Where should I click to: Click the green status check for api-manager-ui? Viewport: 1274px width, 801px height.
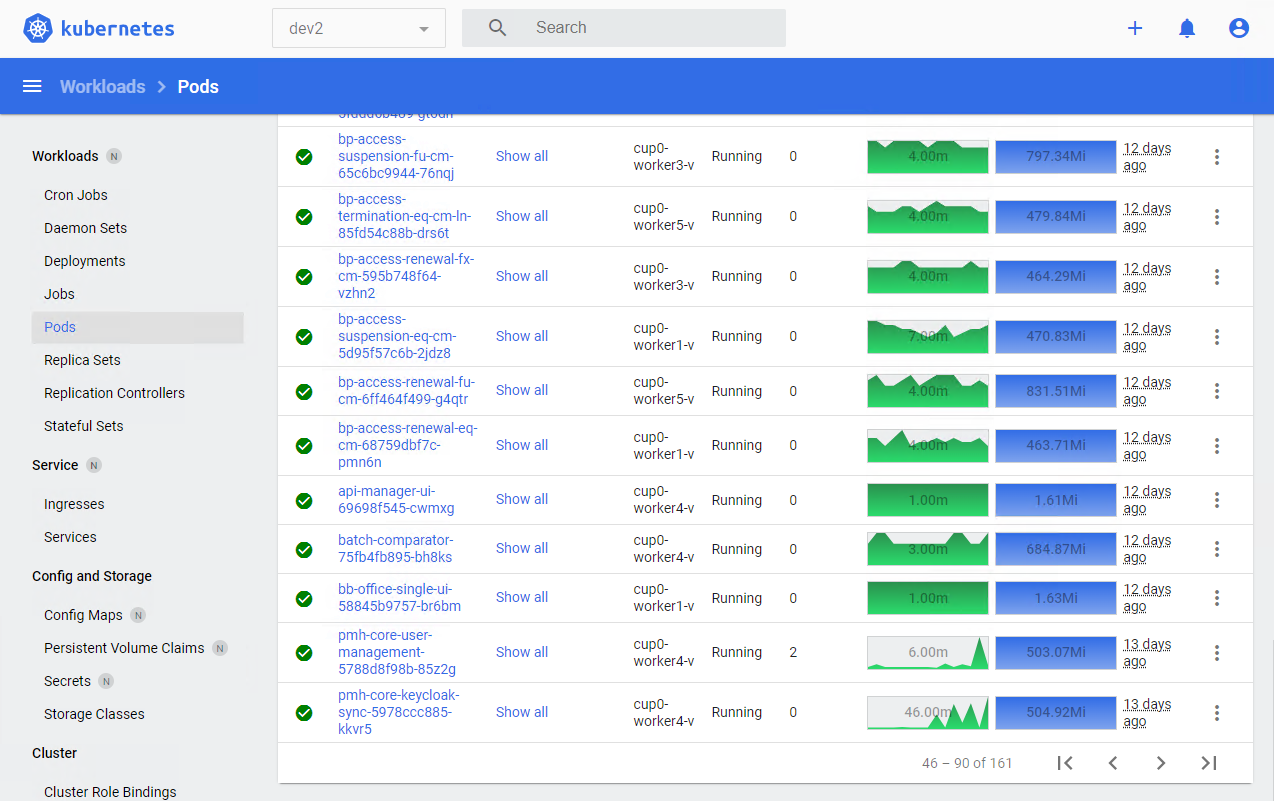click(304, 500)
